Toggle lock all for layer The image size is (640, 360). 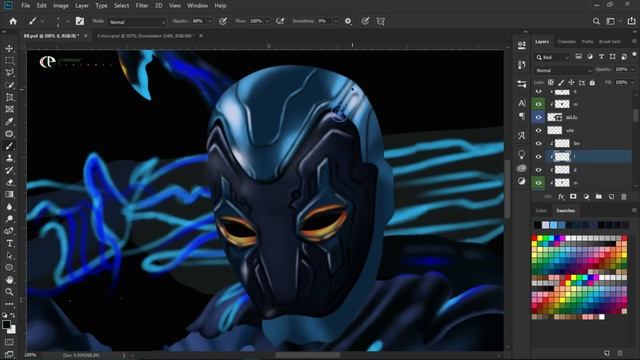(x=592, y=82)
